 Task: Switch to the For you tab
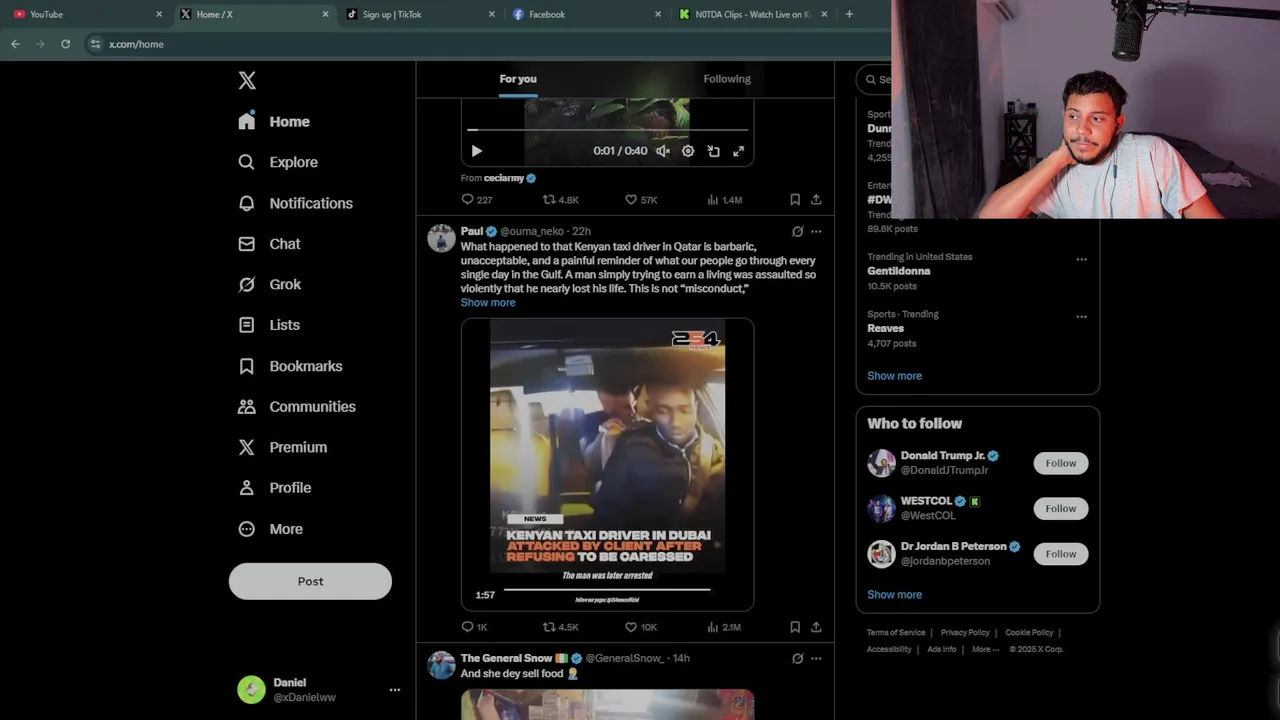tap(518, 79)
